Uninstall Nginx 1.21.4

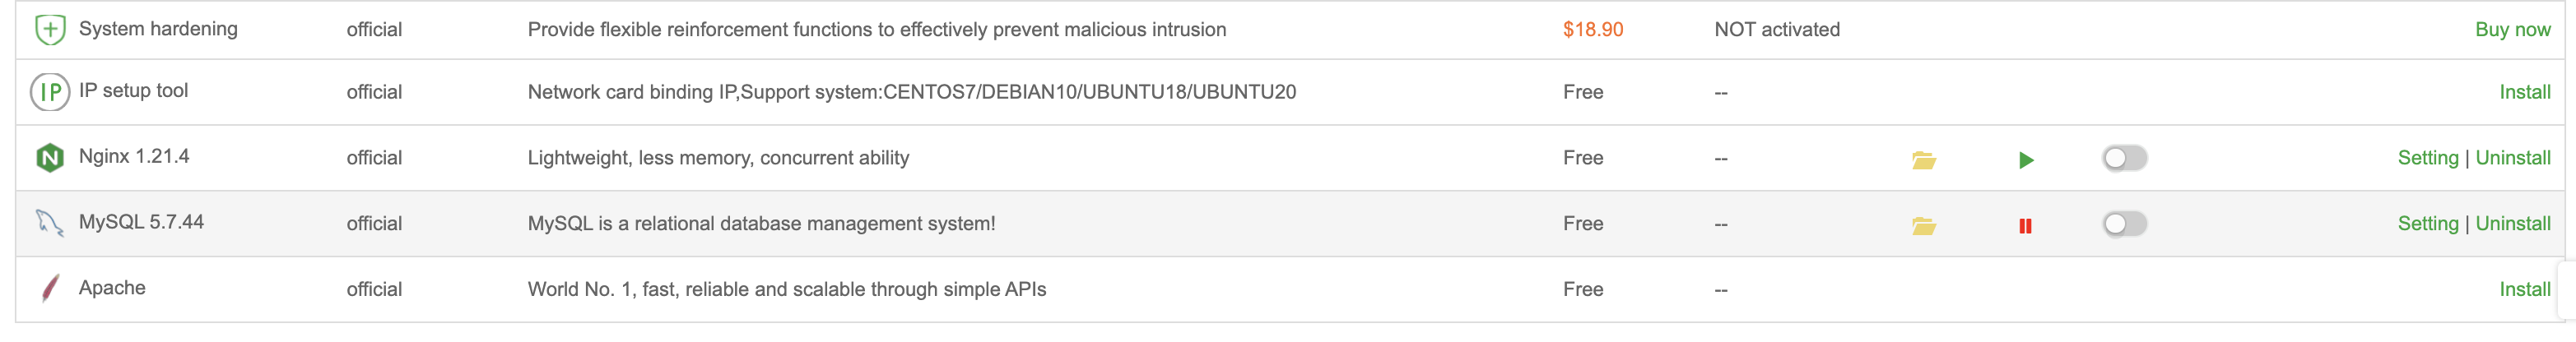click(x=2512, y=158)
